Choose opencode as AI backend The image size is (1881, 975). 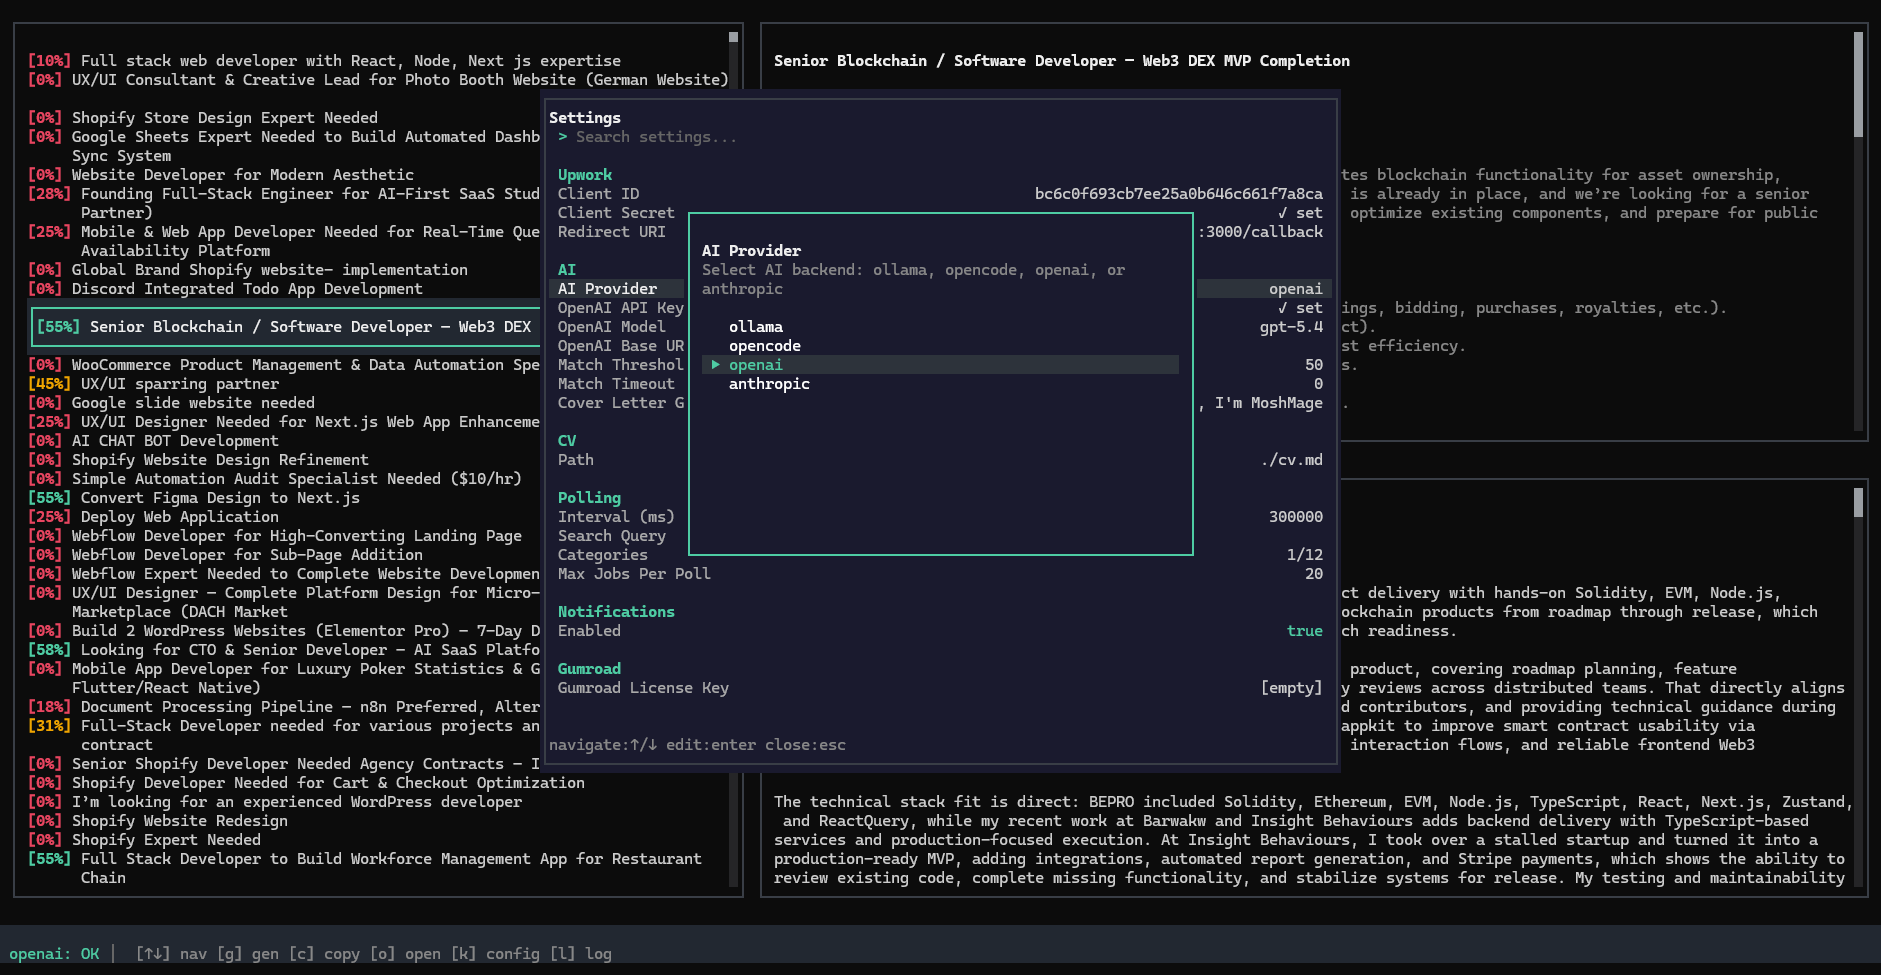(x=764, y=346)
